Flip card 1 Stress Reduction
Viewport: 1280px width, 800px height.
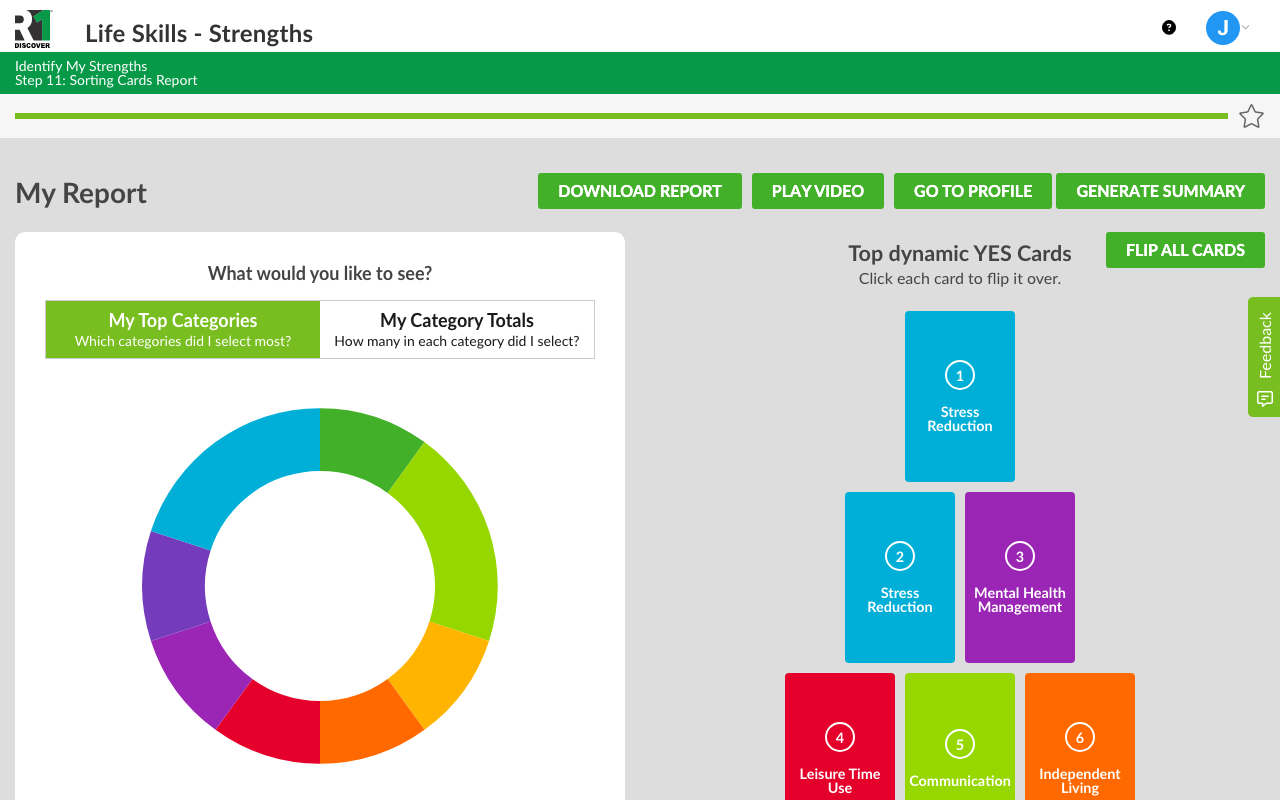[x=960, y=396]
